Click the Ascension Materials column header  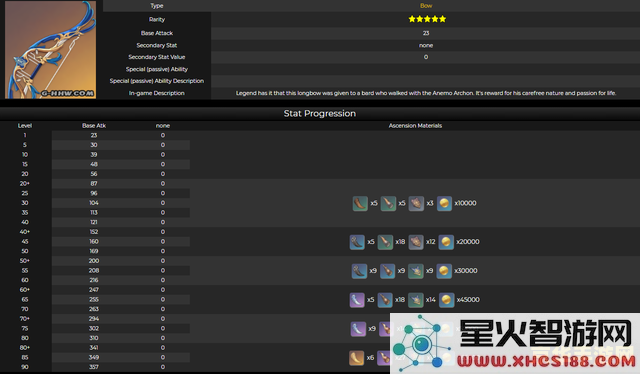415,126
